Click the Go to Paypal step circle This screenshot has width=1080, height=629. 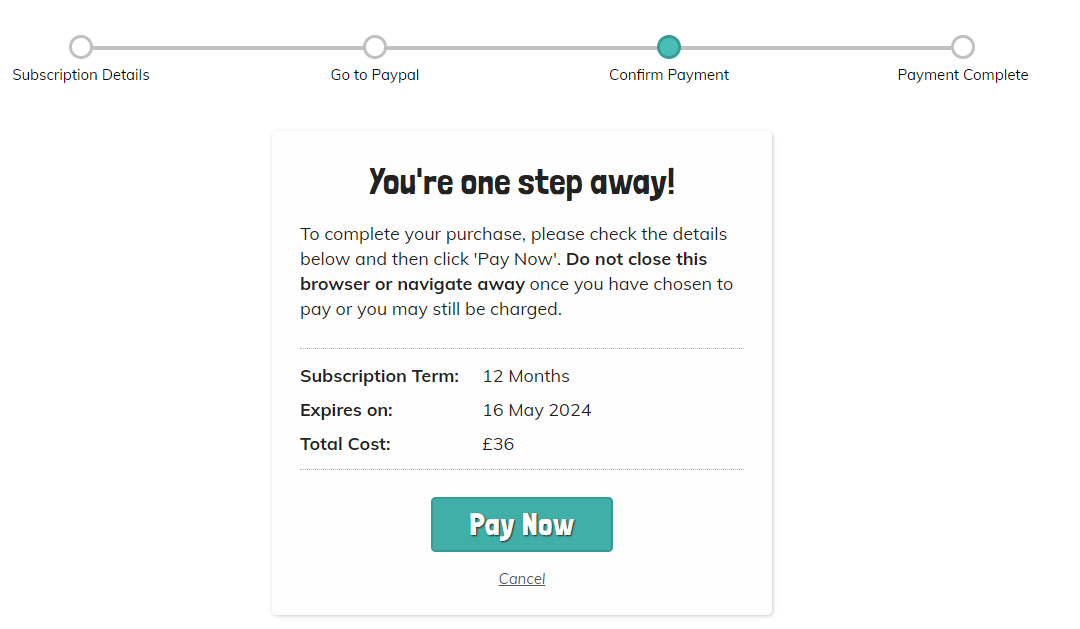tap(375, 47)
